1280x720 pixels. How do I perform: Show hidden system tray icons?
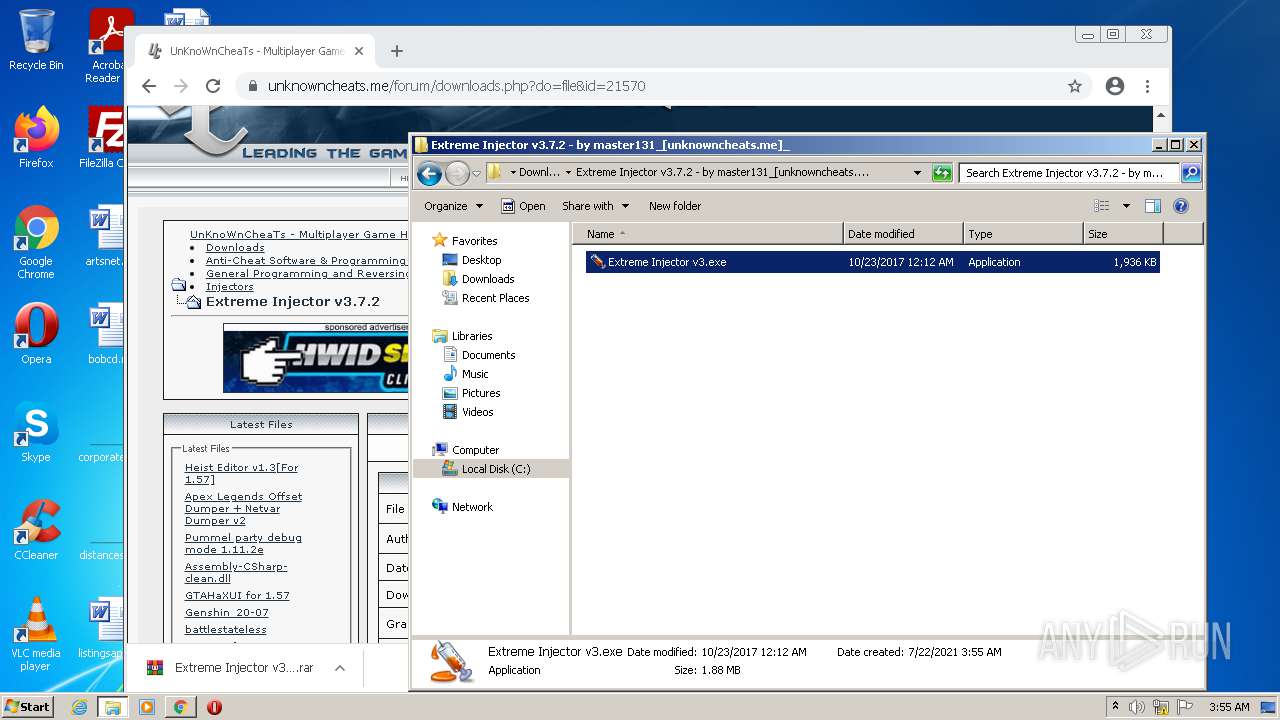point(1115,707)
